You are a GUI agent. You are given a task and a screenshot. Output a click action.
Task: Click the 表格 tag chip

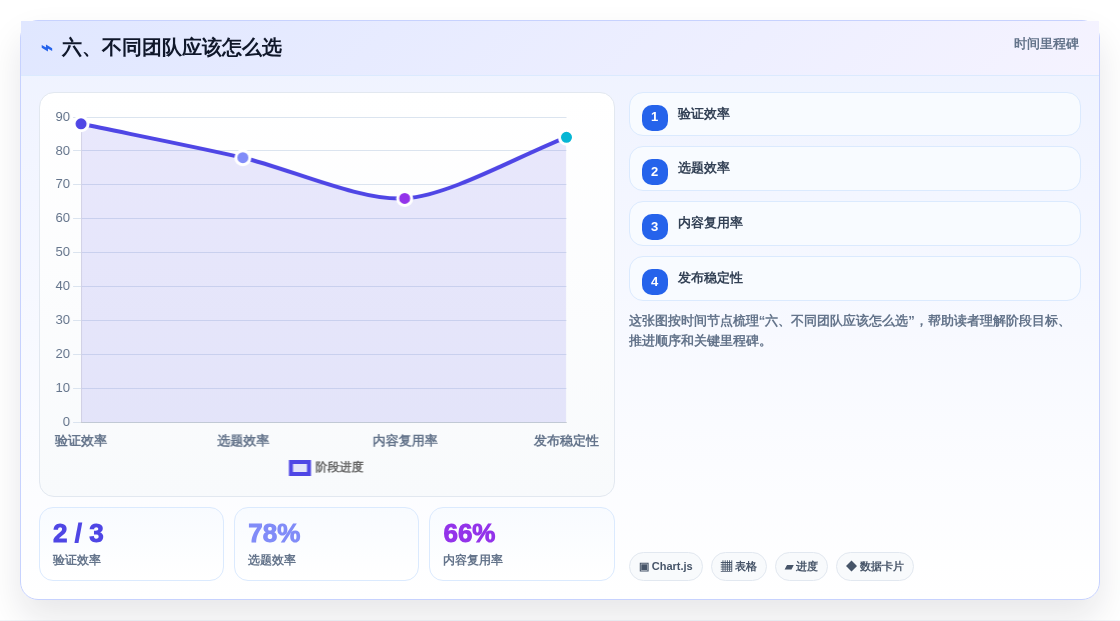click(x=739, y=567)
